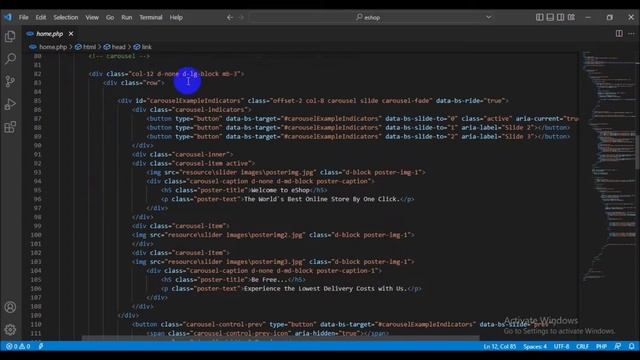Open the Go menu
The width and height of the screenshot is (640, 360).
click(110, 17)
